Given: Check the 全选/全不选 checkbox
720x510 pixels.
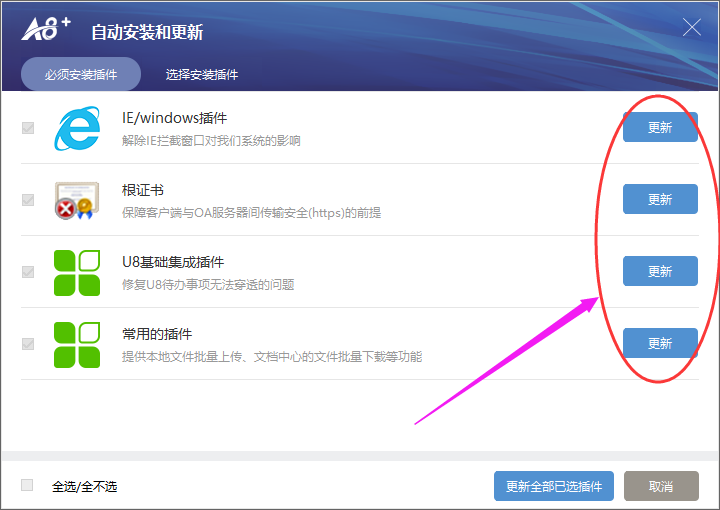Looking at the screenshot, I should pos(27,485).
